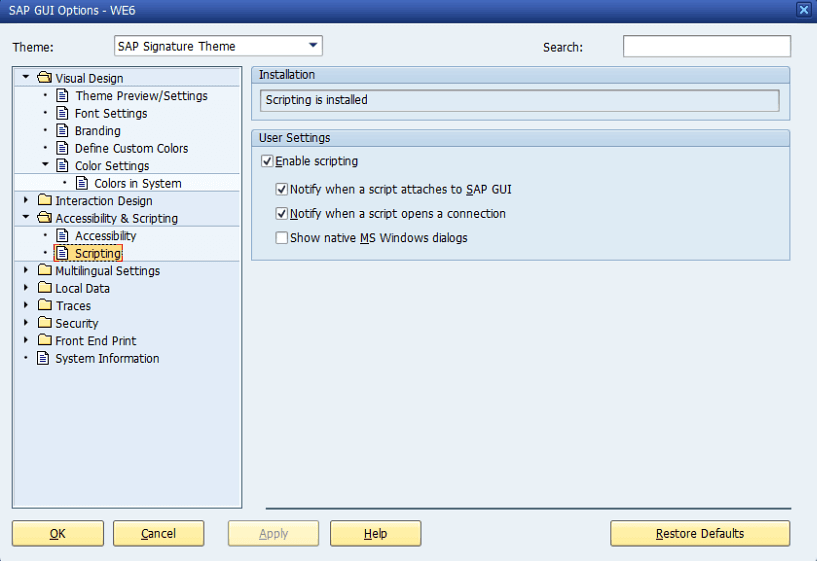Viewport: 817px width, 561px height.
Task: Click the System Information document icon
Action: tap(43, 358)
